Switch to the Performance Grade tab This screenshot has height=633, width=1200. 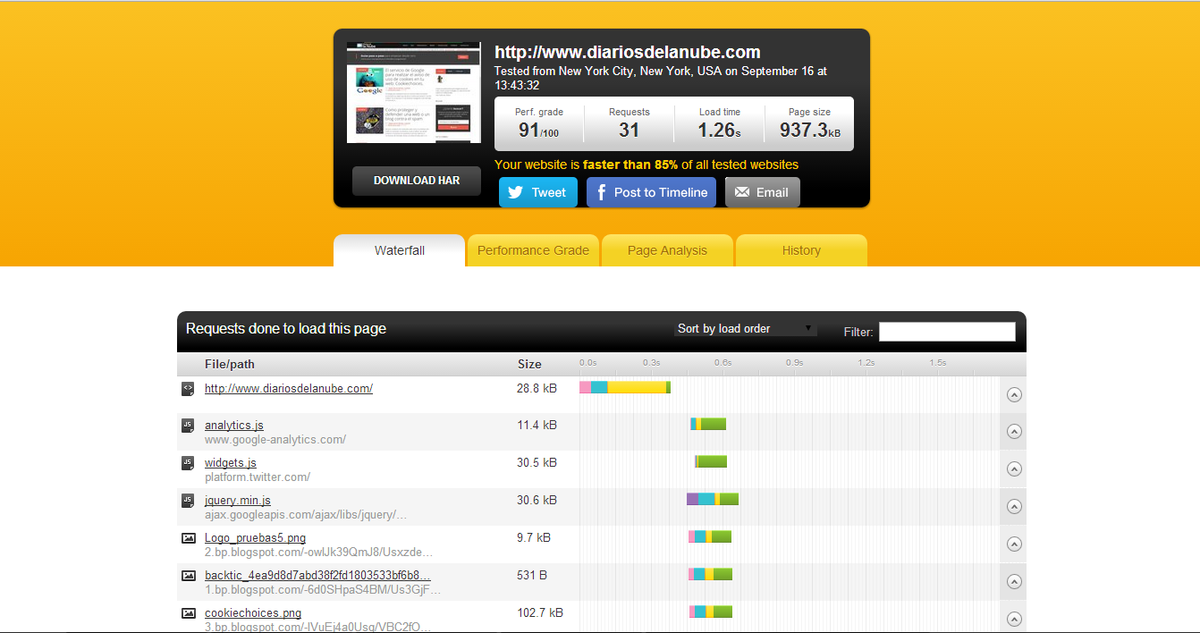pyautogui.click(x=533, y=251)
